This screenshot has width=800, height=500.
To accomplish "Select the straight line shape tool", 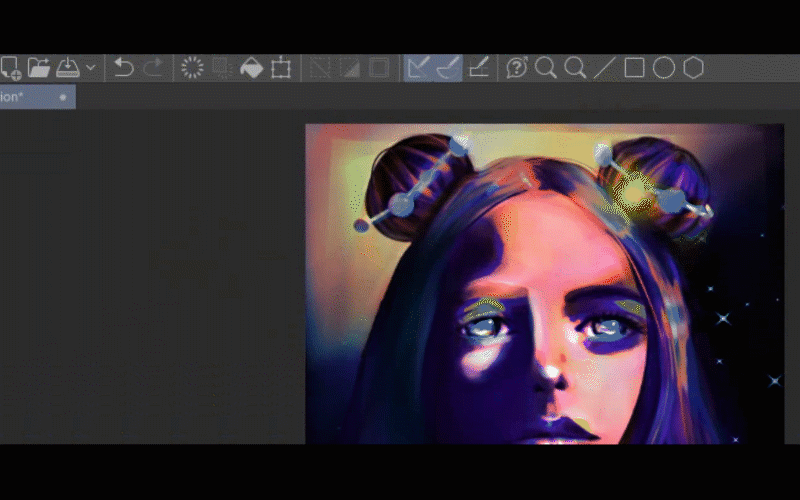I will click(604, 68).
